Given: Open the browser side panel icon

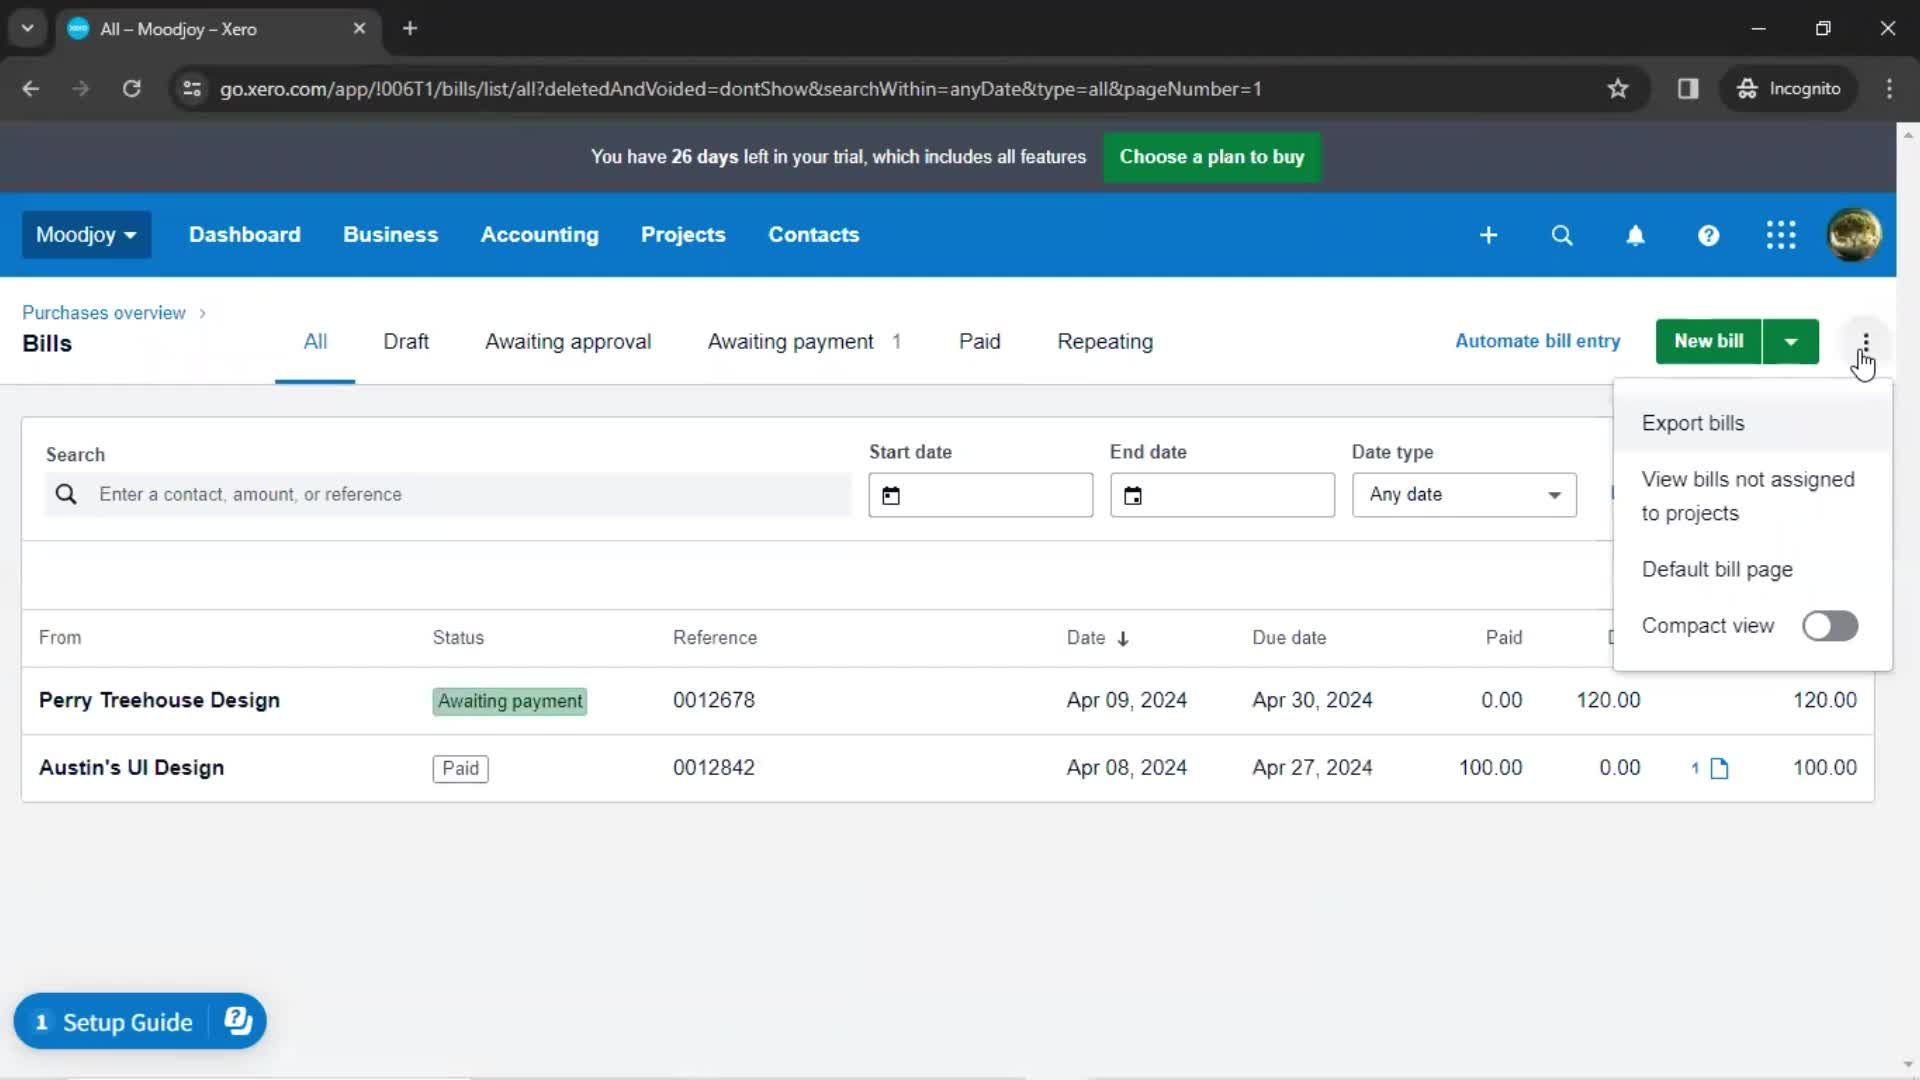Looking at the screenshot, I should coord(1688,89).
